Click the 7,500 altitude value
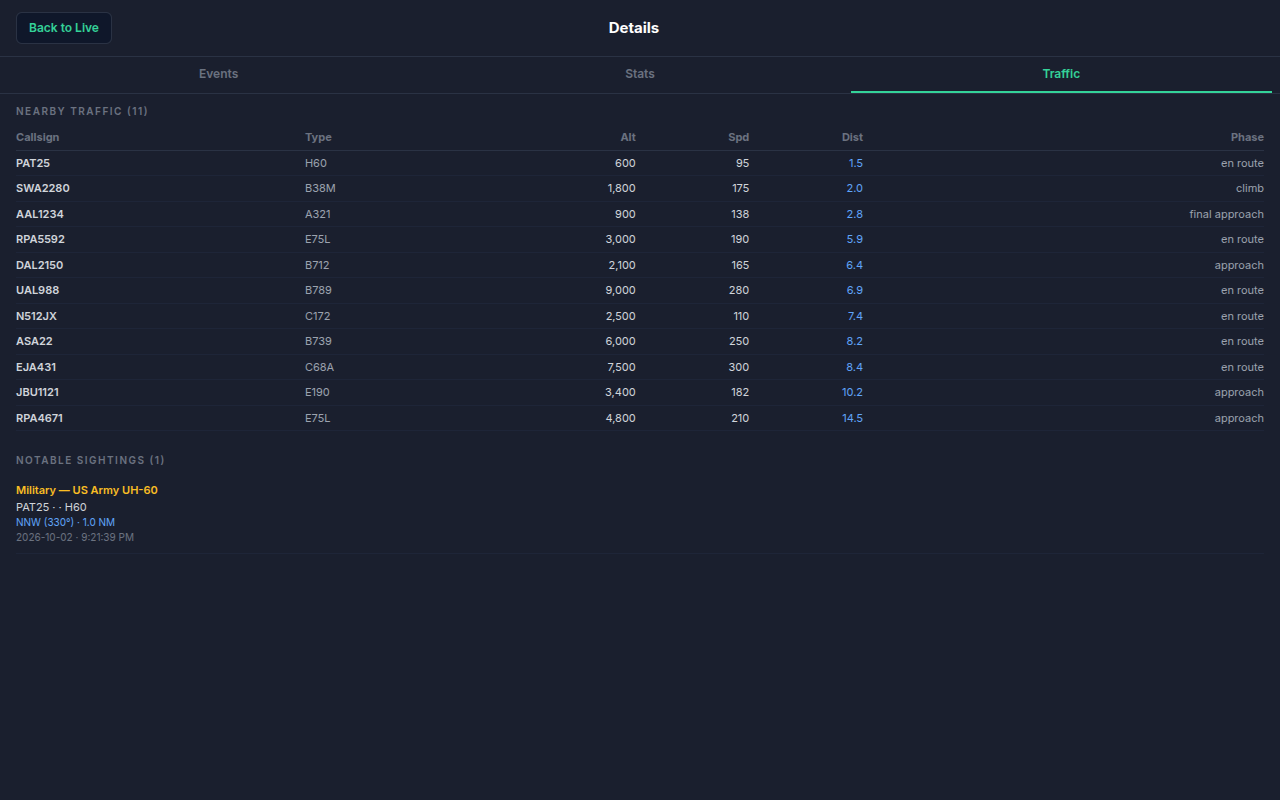The width and height of the screenshot is (1280, 800). pyautogui.click(x=620, y=367)
